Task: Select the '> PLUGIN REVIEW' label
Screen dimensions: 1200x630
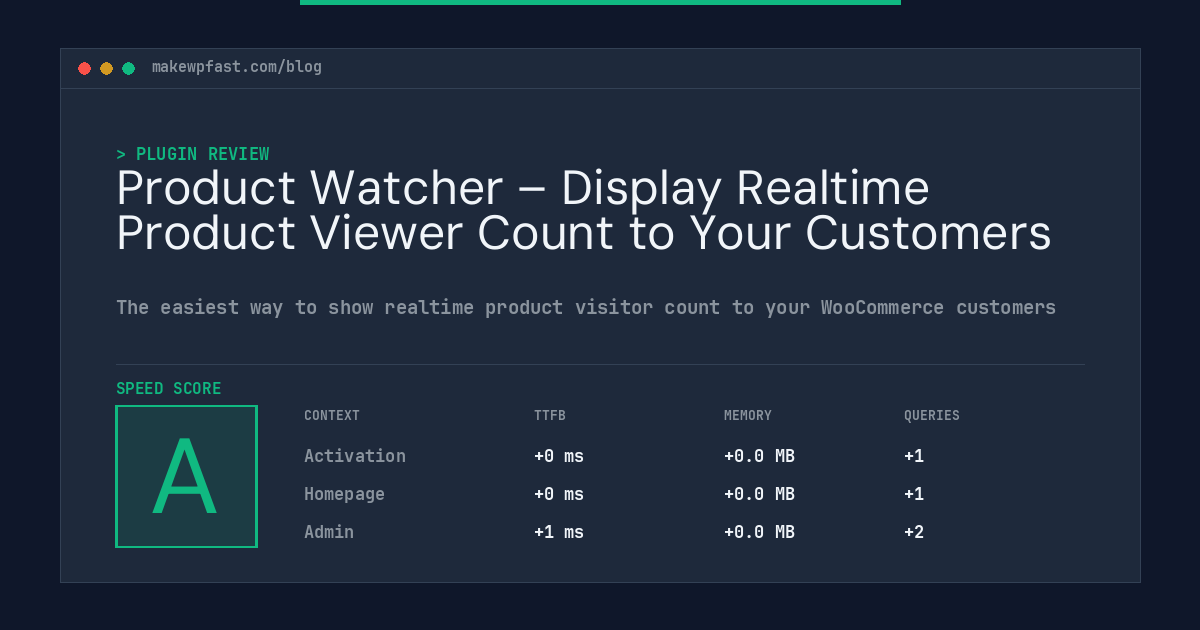Action: [193, 154]
